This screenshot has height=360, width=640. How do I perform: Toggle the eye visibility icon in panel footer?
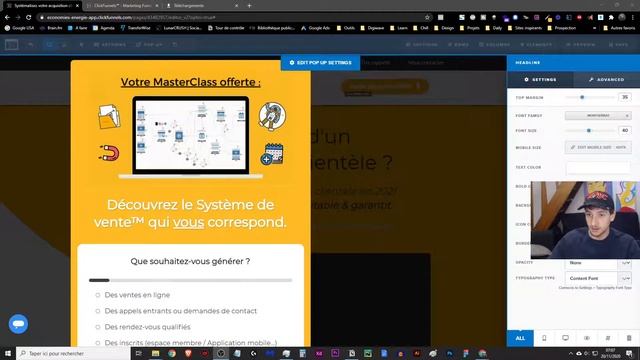[587, 338]
